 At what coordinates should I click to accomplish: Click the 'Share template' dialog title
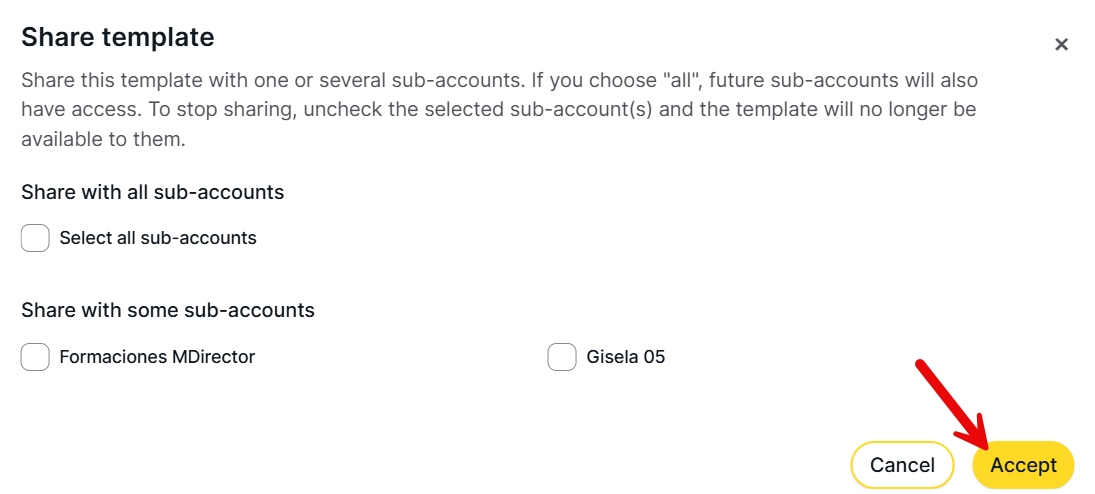118,38
